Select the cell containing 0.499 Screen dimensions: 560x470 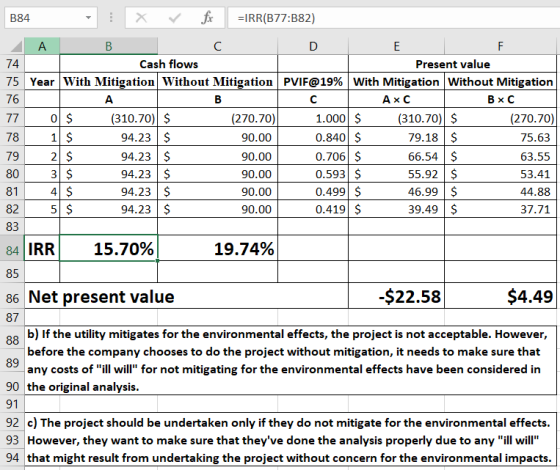313,191
